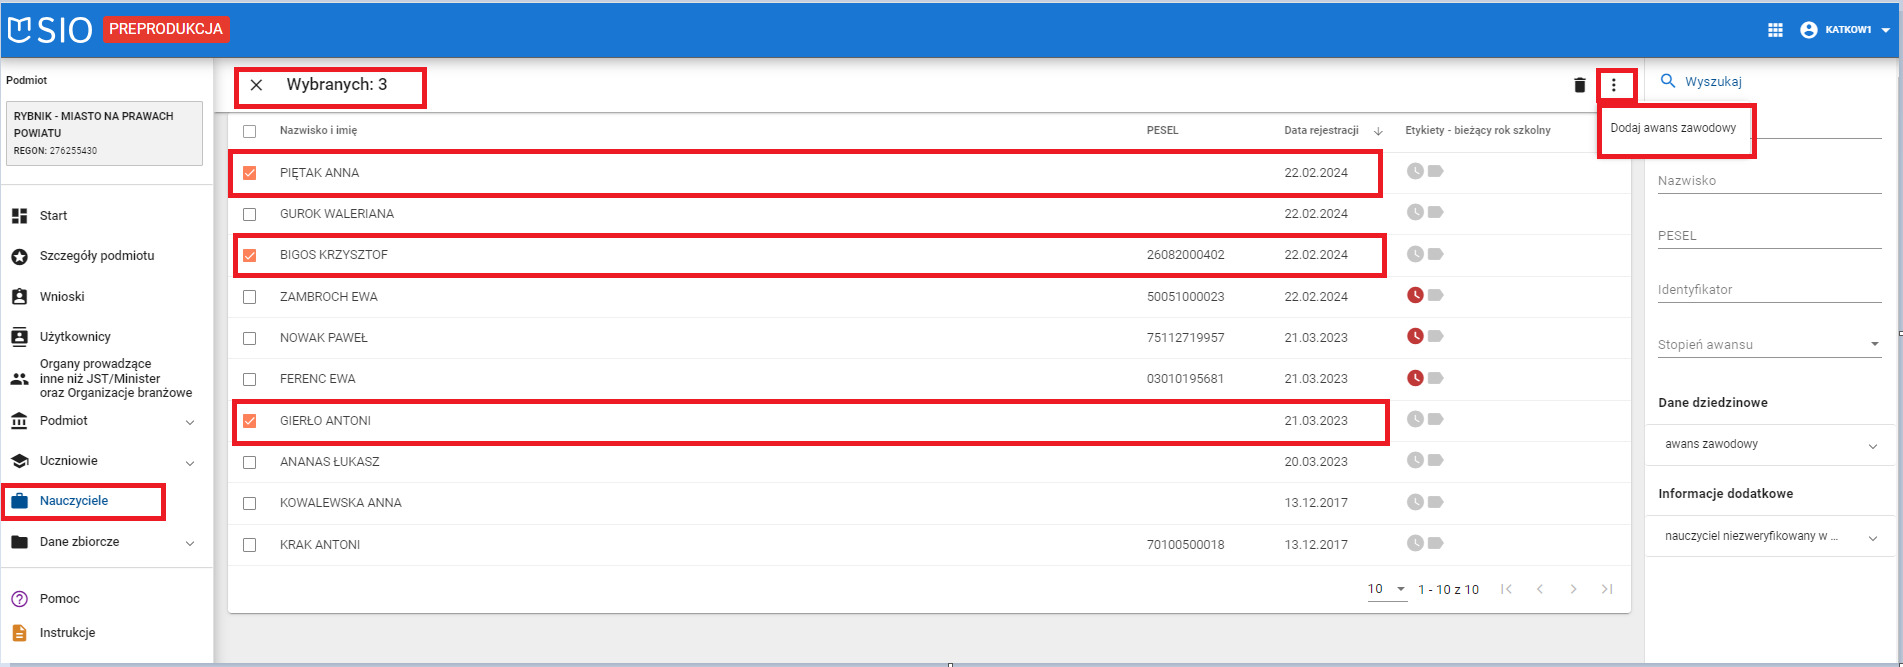
Task: Click the trash delete icon
Action: [x=1579, y=85]
